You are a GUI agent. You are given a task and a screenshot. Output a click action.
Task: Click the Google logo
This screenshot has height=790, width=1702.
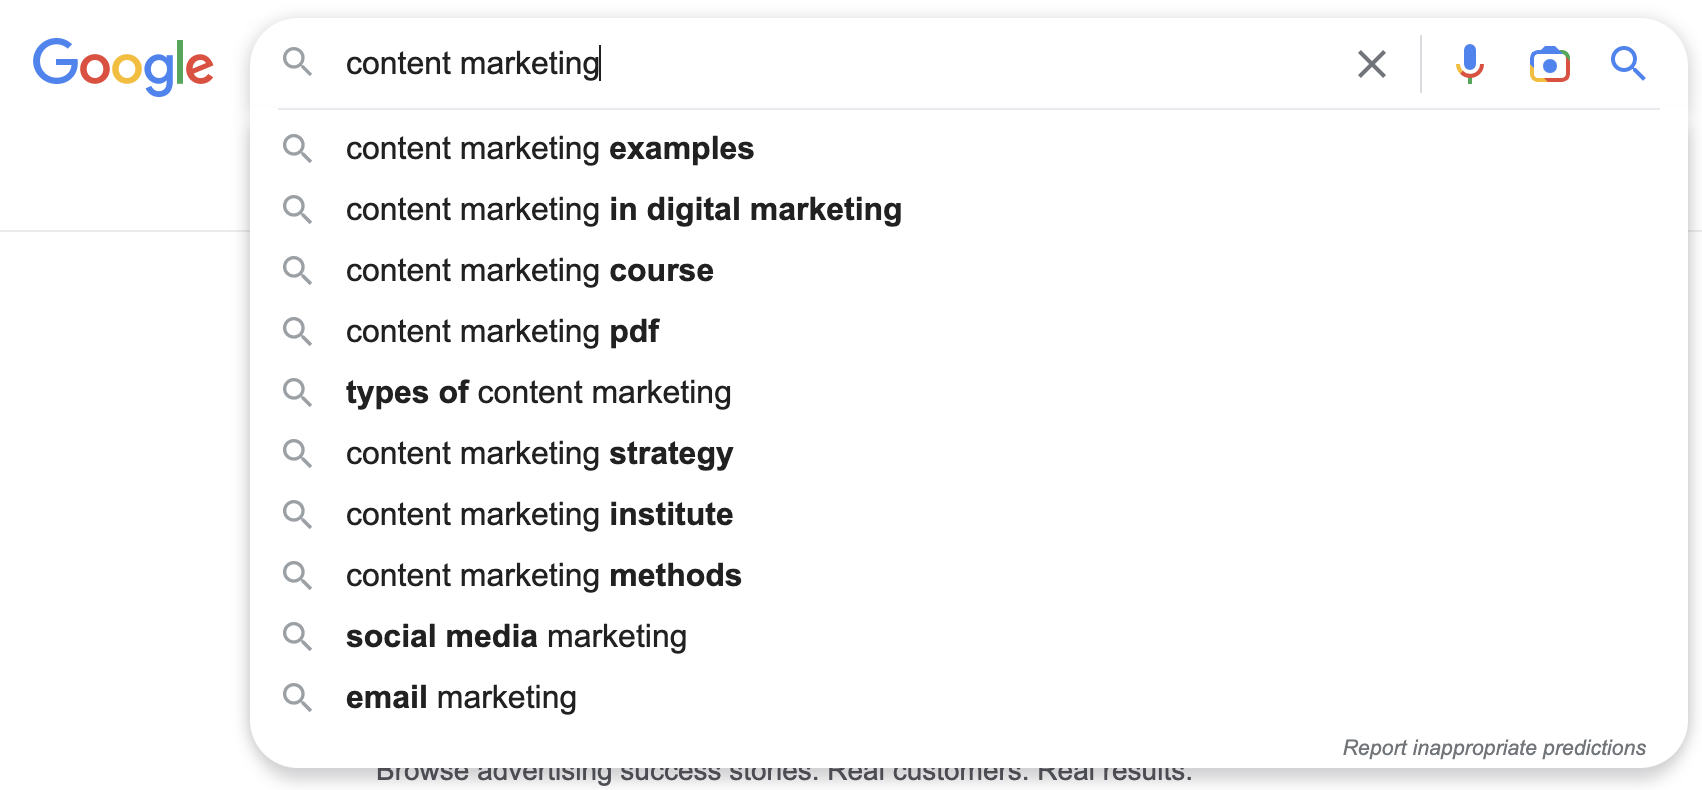click(123, 66)
